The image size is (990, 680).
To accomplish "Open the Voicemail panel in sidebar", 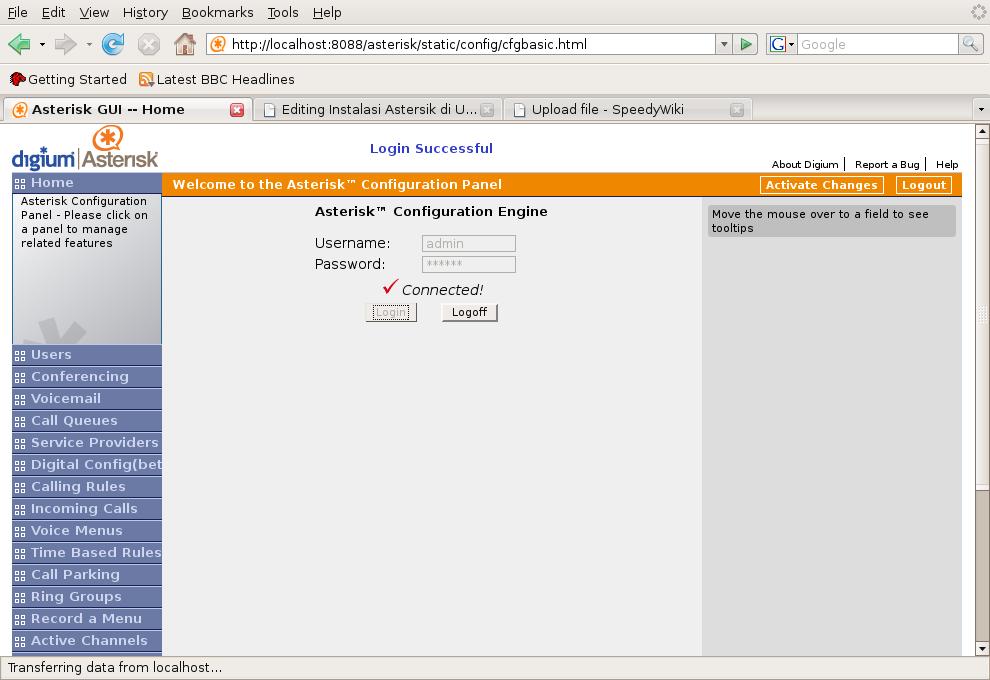I will click(66, 398).
